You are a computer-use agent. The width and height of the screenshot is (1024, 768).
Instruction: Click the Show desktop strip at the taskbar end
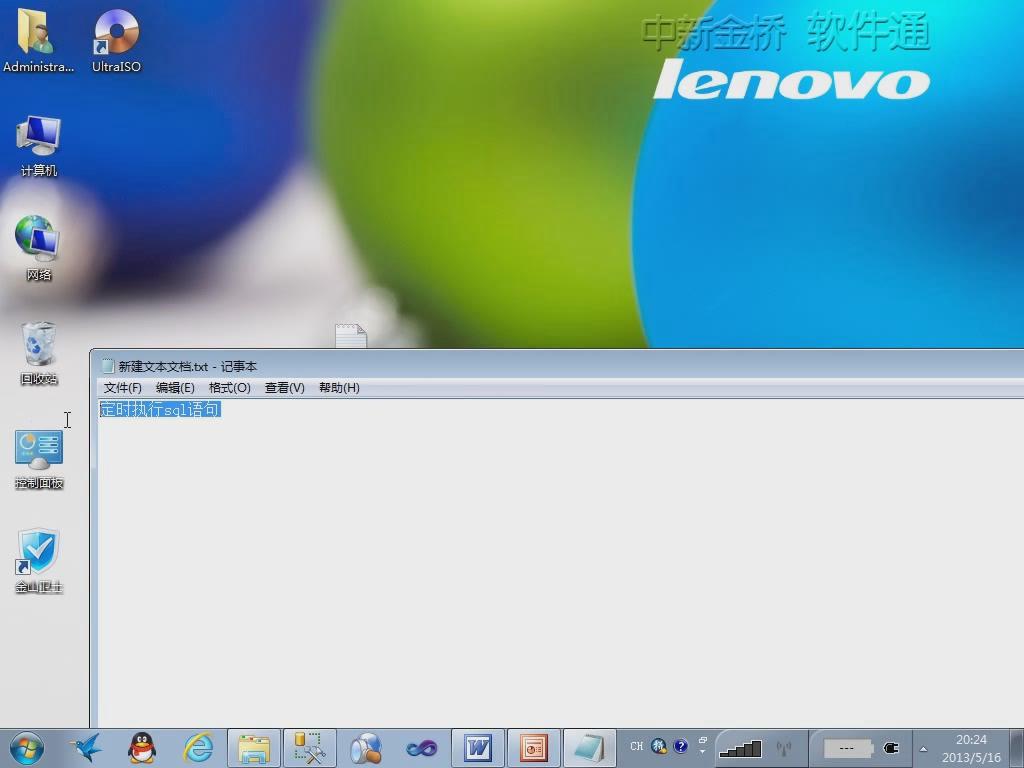coord(1017,748)
